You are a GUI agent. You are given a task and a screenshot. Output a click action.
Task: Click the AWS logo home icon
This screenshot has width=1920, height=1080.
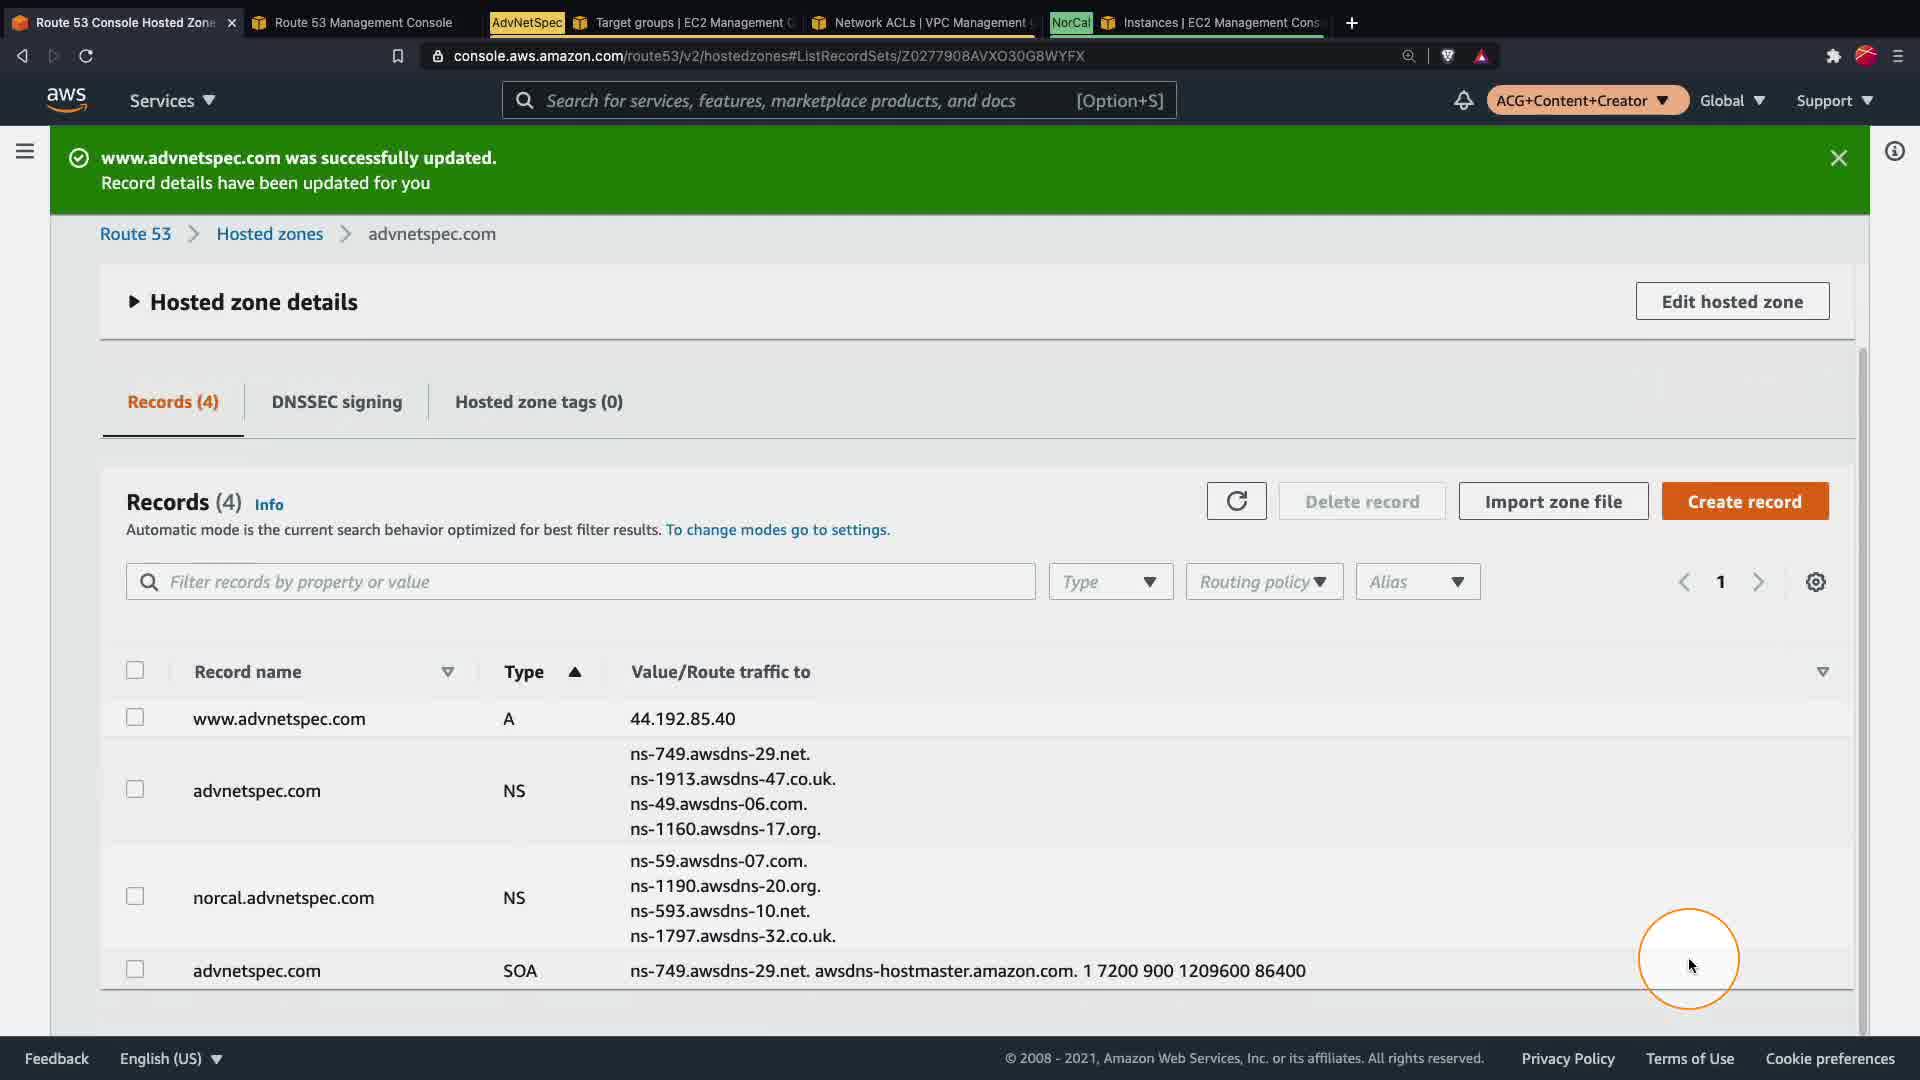point(66,99)
